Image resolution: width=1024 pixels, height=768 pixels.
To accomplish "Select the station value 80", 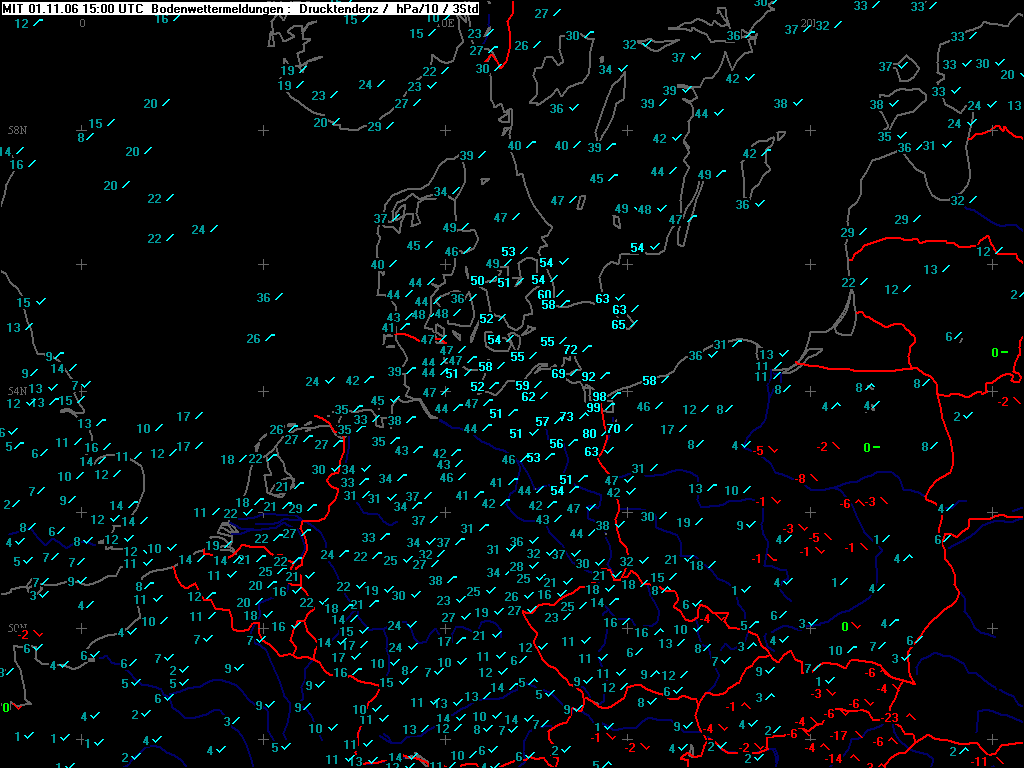I will click(x=589, y=434).
